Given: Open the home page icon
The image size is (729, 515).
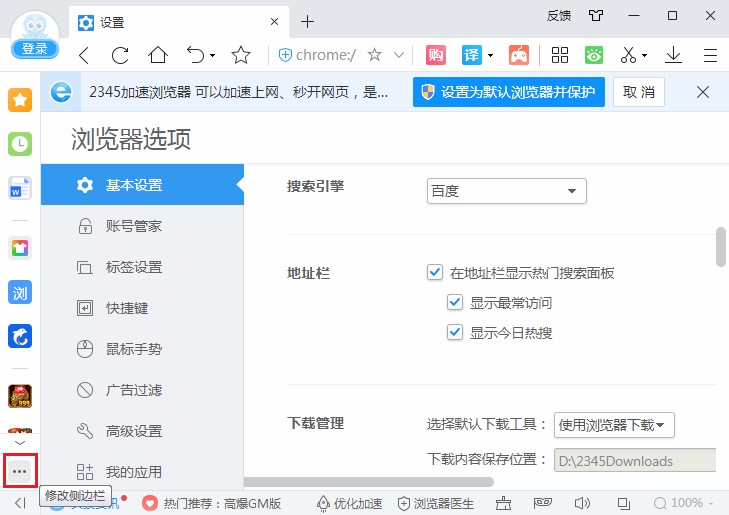Looking at the screenshot, I should coord(158,55).
